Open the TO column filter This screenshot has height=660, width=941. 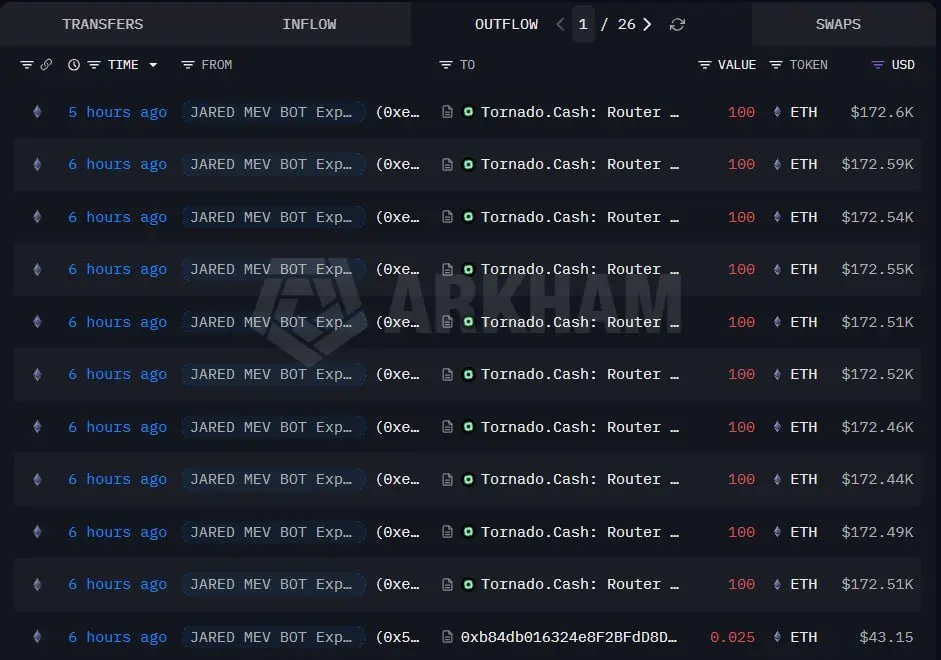(445, 65)
